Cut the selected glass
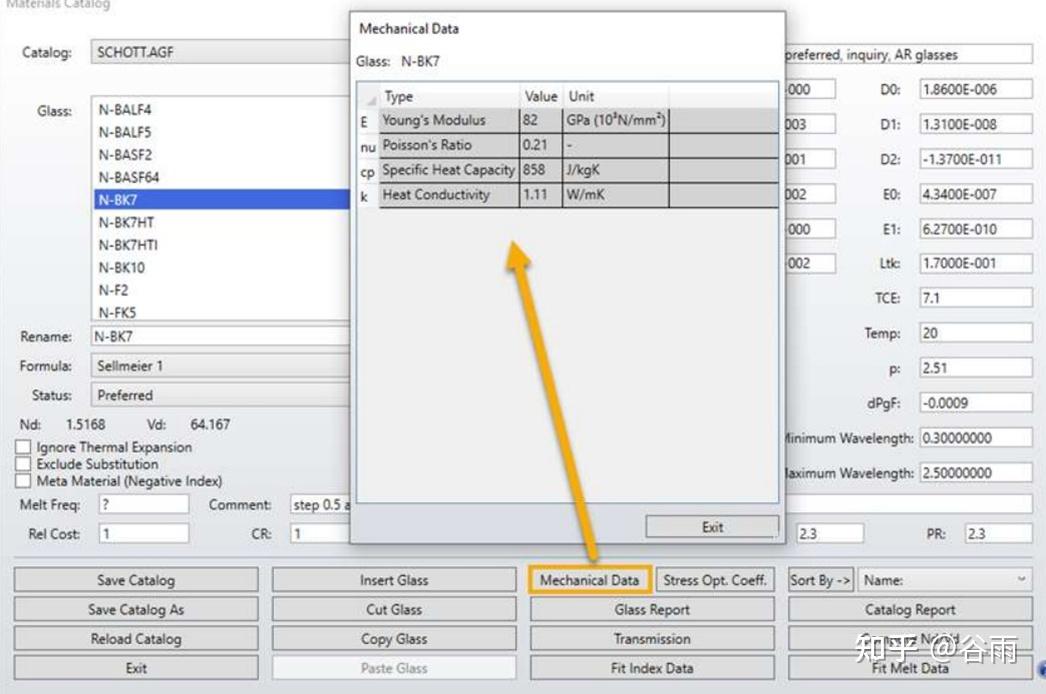Image resolution: width=1046 pixels, height=694 pixels. 393,609
